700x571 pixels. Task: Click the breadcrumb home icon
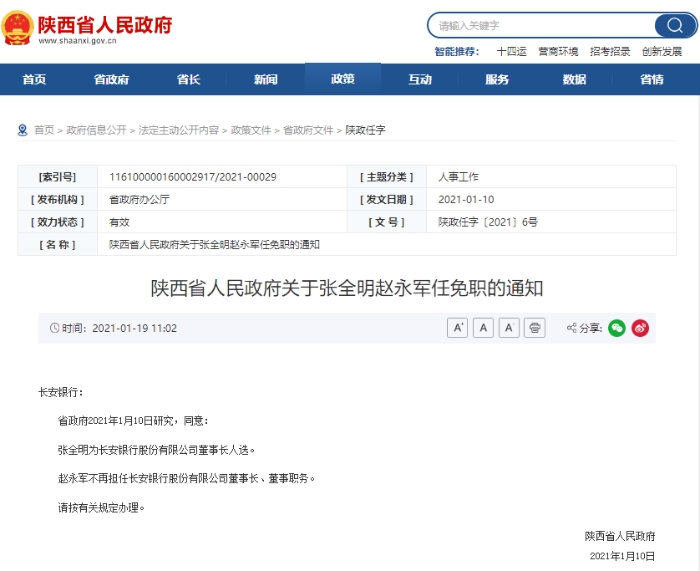click(x=23, y=130)
